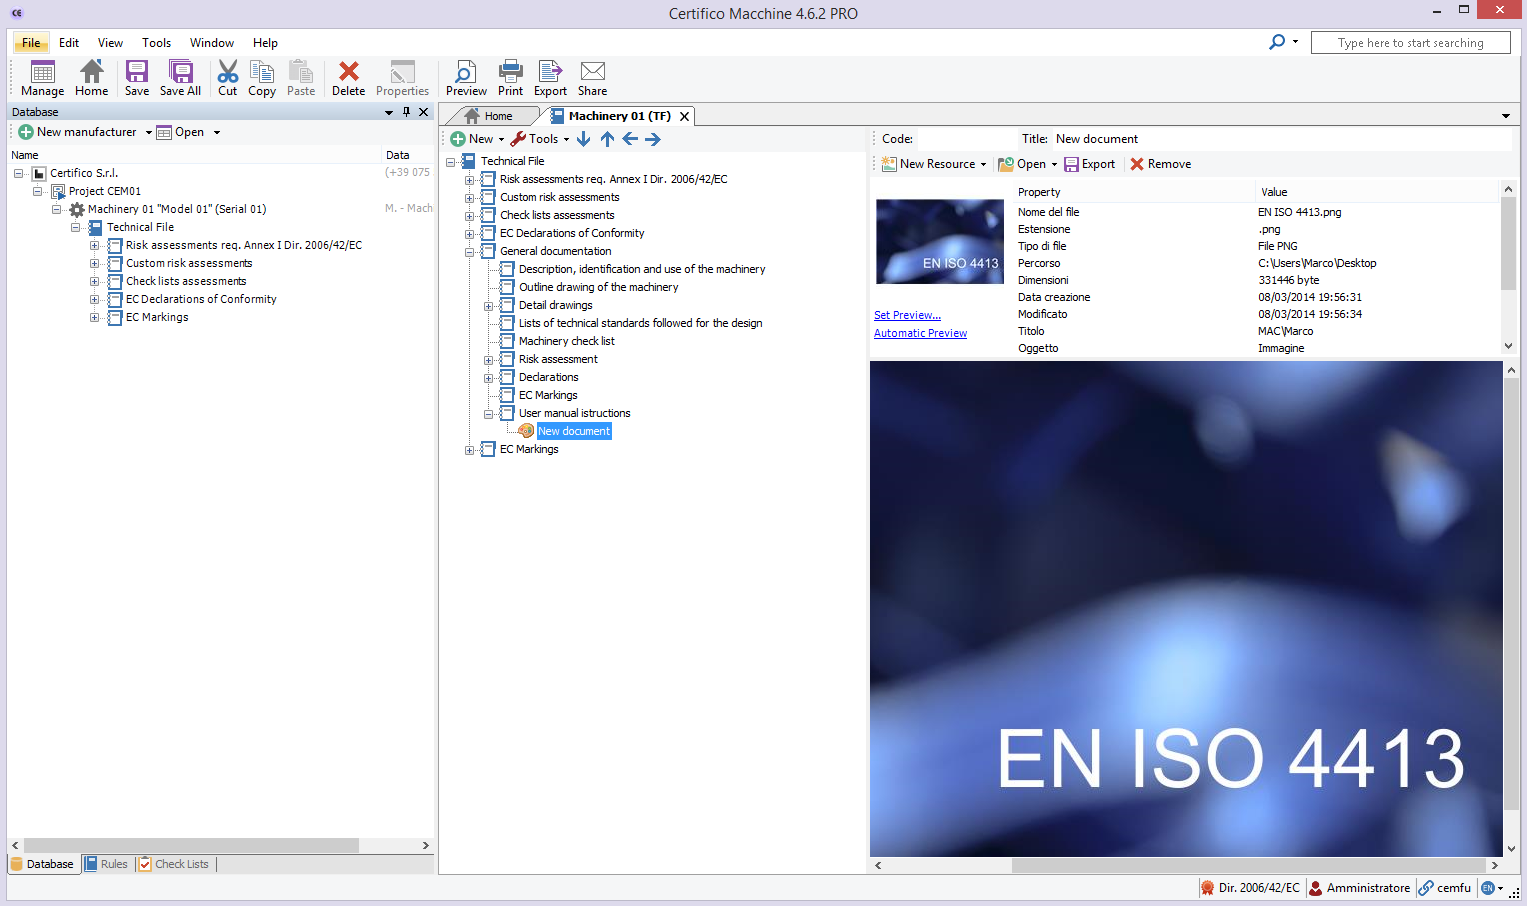Open the Edit menu
Screen dimensions: 1527x906
pyautogui.click(x=69, y=43)
